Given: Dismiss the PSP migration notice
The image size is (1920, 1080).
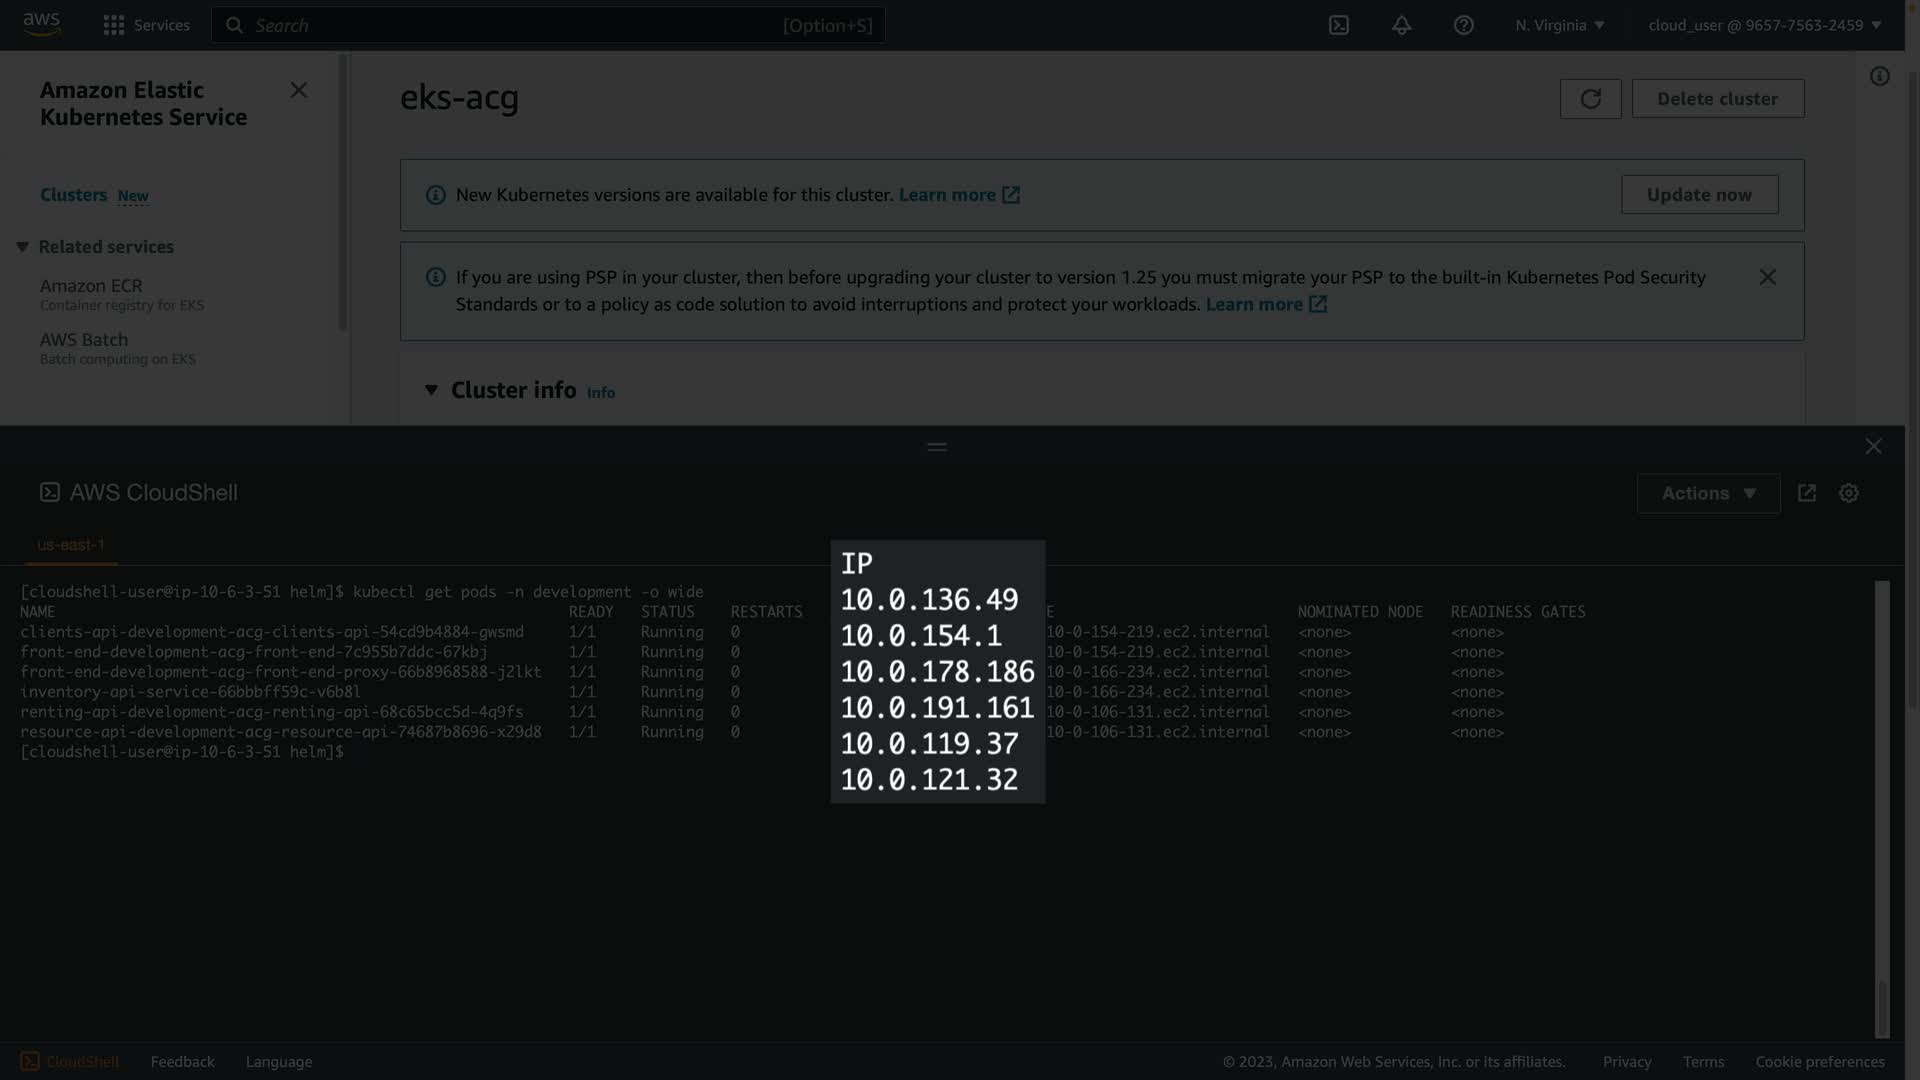Looking at the screenshot, I should (1767, 277).
